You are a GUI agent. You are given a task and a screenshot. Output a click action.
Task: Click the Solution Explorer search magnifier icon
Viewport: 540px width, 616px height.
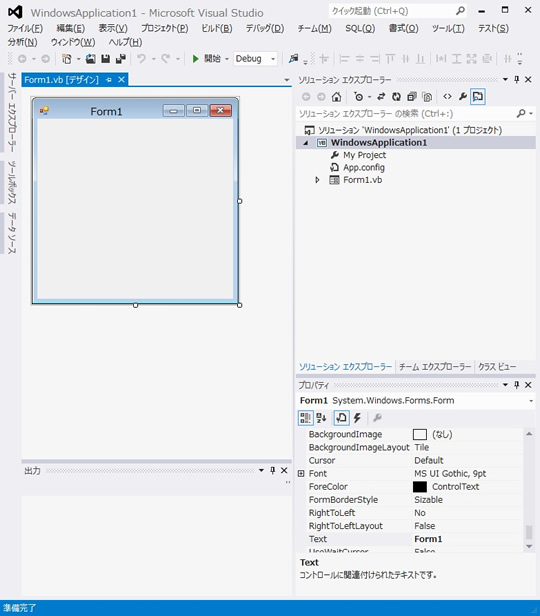[x=521, y=114]
